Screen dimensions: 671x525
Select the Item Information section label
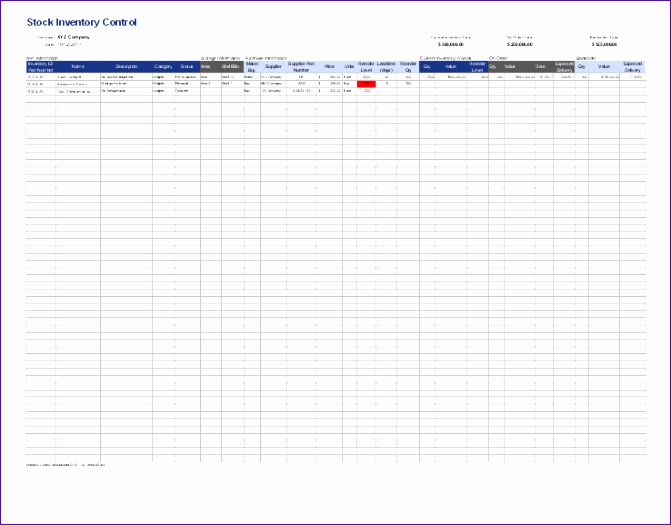pos(42,58)
